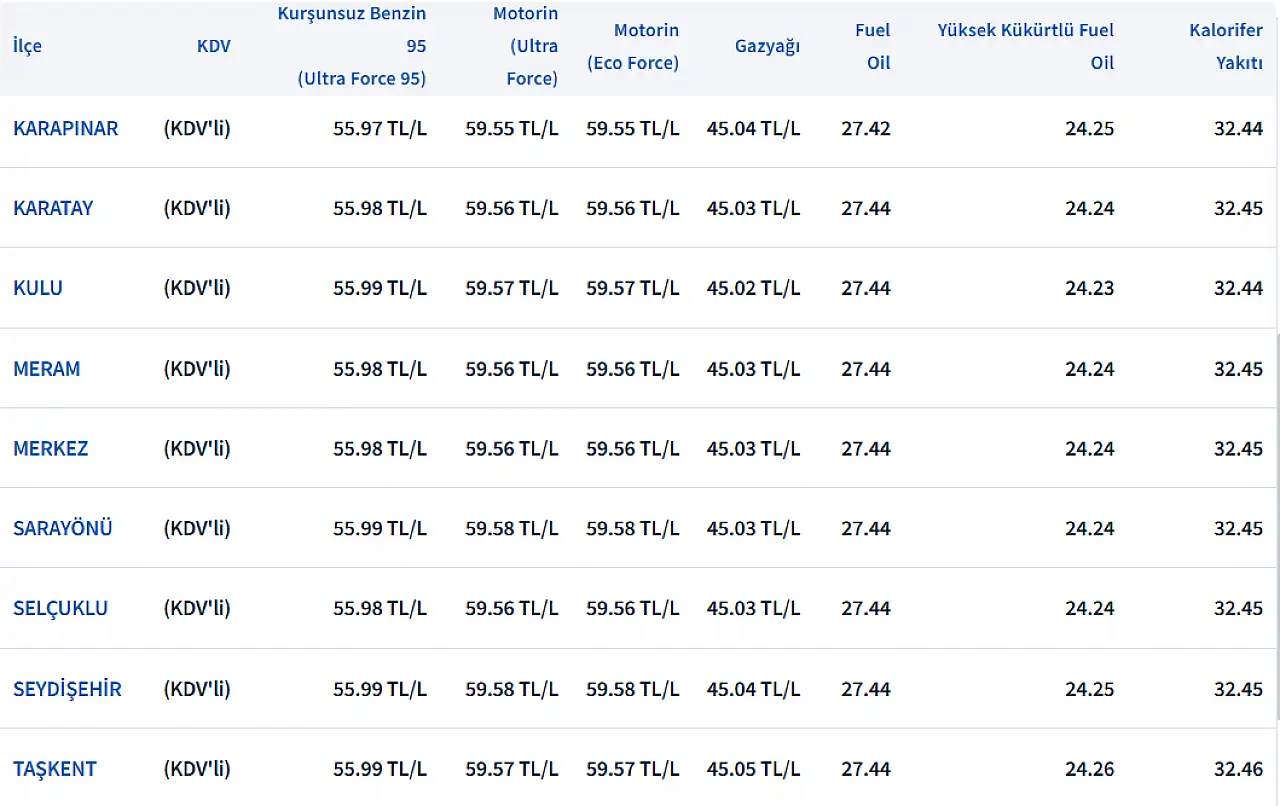
Task: Click the Kalorifer Yakıtı column header
Action: [x=1226, y=46]
